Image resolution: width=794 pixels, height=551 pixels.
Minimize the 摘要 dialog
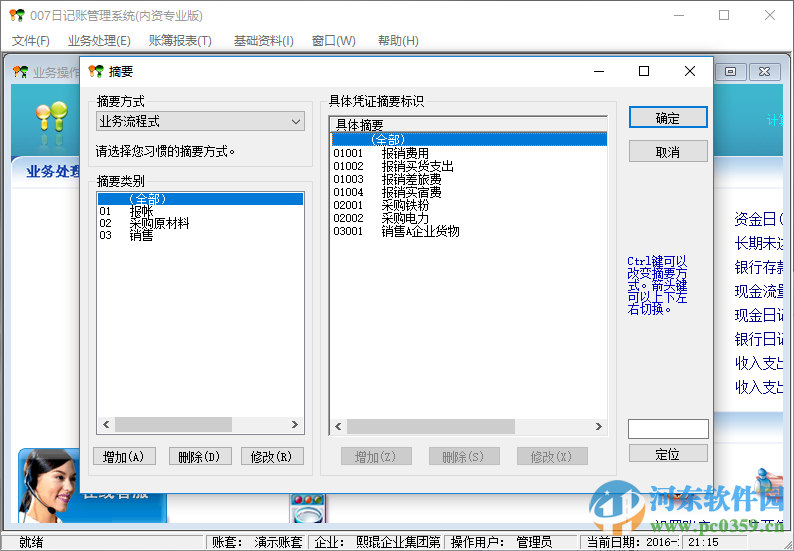(599, 71)
